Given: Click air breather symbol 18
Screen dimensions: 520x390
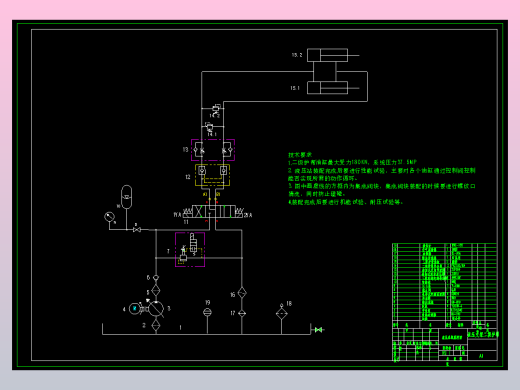Looking at the screenshot, I should [x=281, y=312].
